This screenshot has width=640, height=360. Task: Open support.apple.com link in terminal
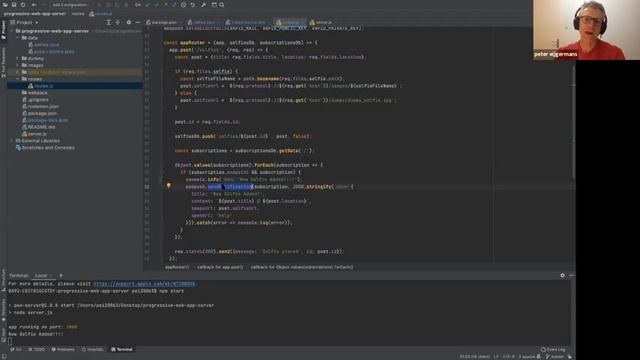145,284
